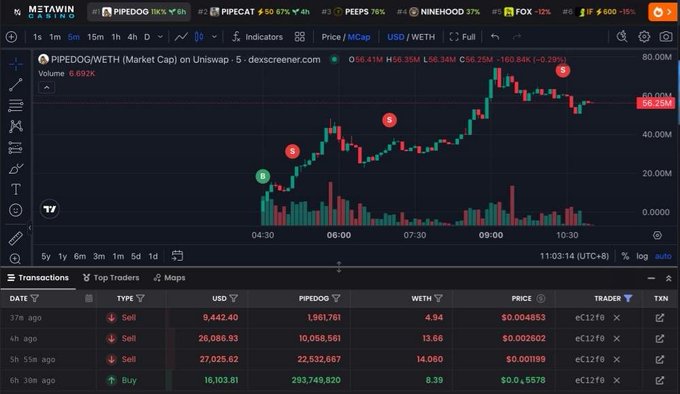Screen dimensions: 680x394
Task: Open trending token NINEHOOD
Action: (x=438, y=12)
